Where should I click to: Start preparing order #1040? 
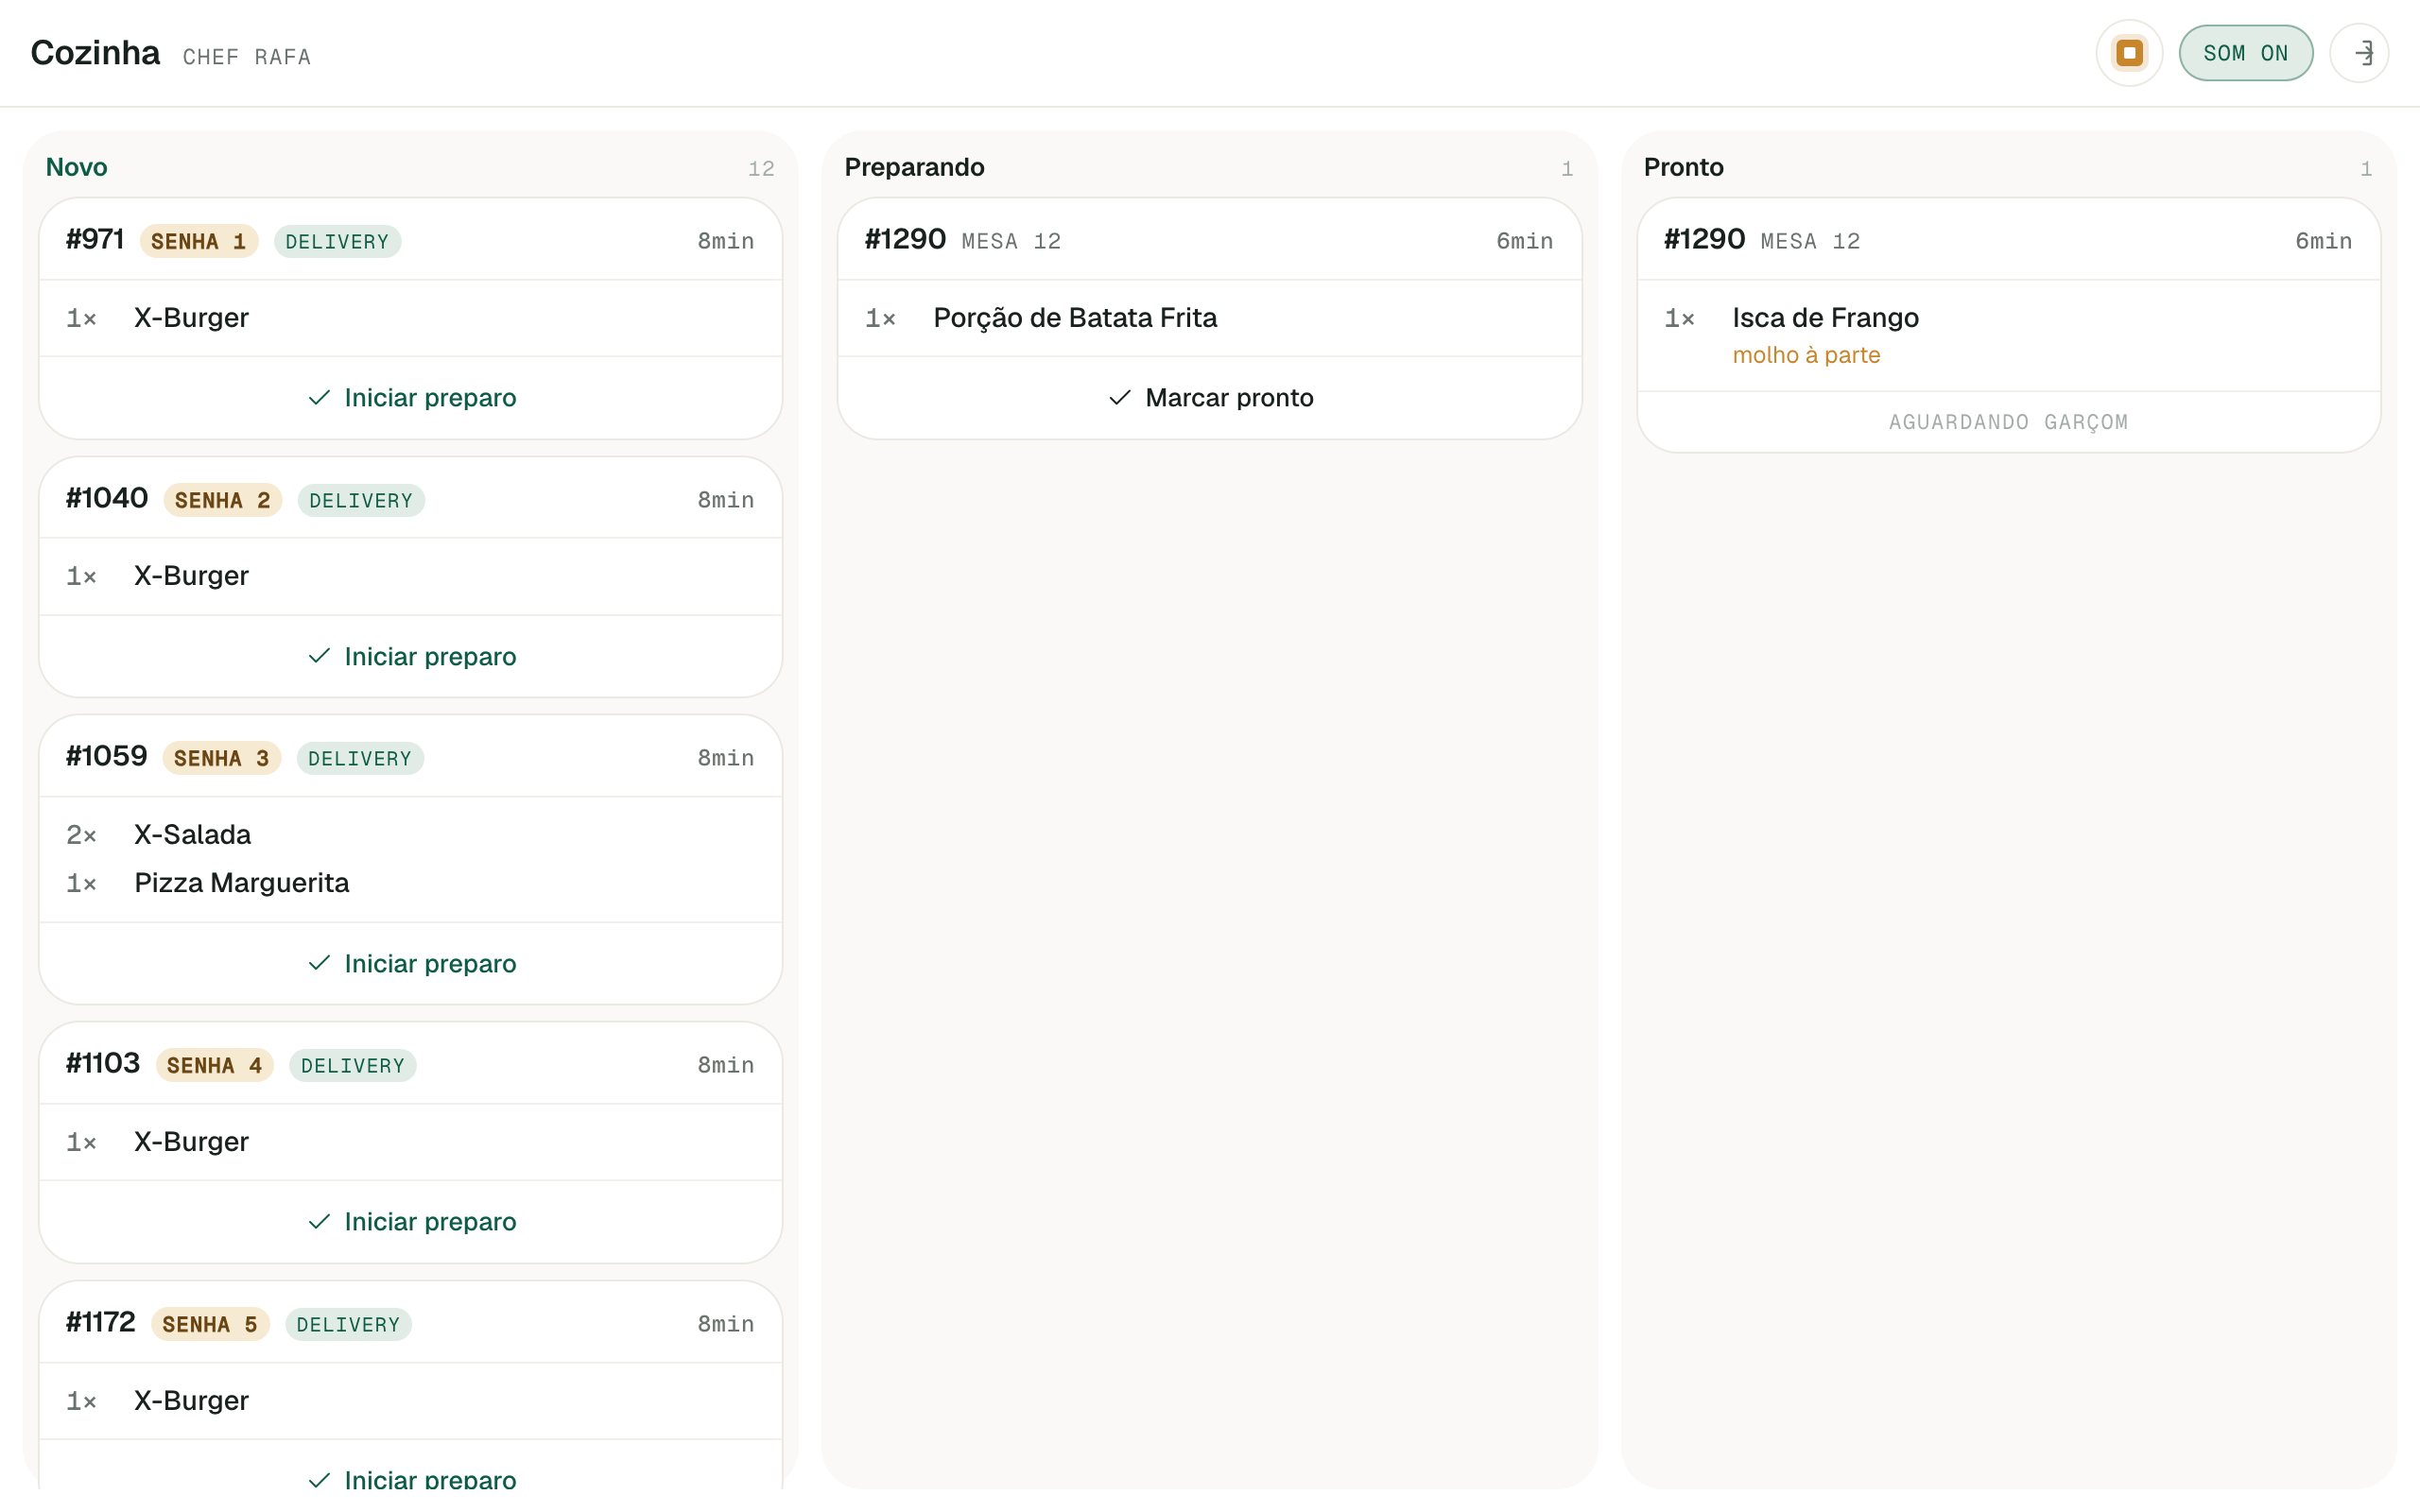point(411,656)
